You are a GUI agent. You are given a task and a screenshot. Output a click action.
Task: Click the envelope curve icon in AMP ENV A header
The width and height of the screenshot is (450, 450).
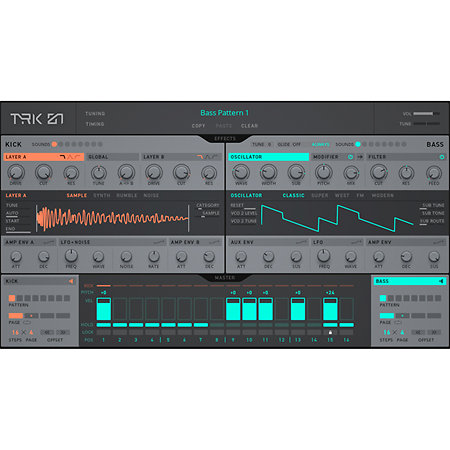[49, 242]
